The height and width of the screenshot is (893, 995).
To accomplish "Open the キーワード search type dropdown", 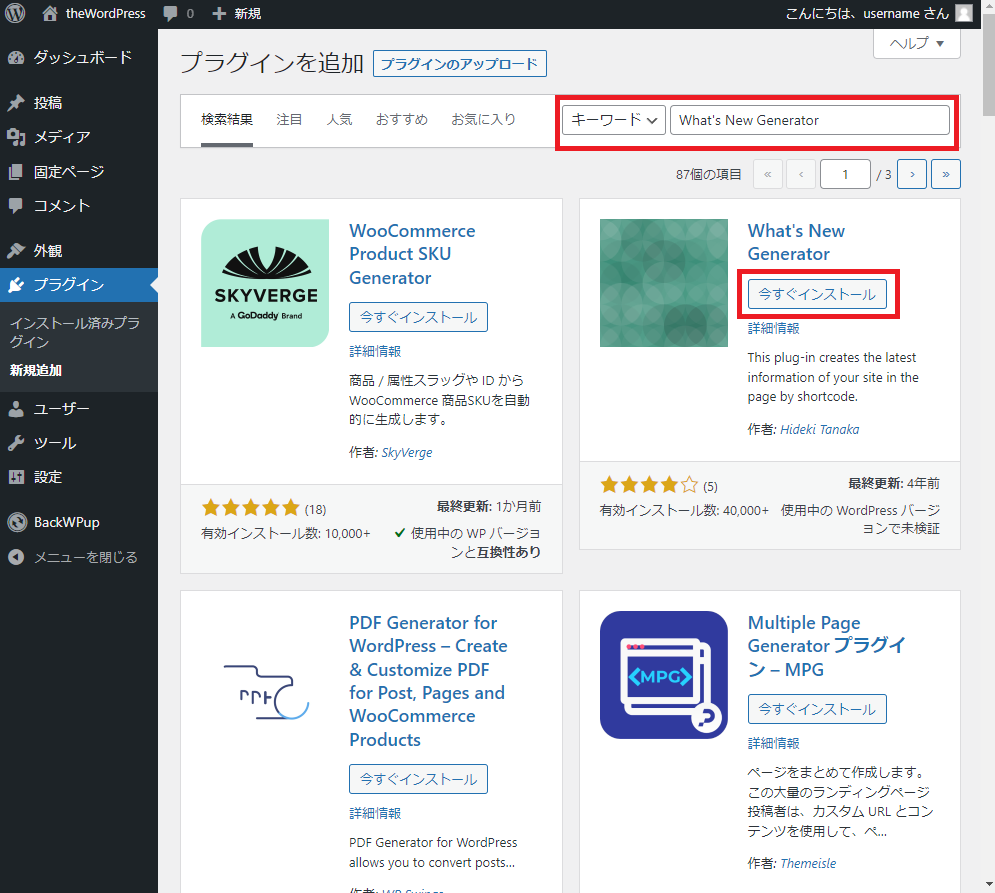I will pyautogui.click(x=614, y=120).
